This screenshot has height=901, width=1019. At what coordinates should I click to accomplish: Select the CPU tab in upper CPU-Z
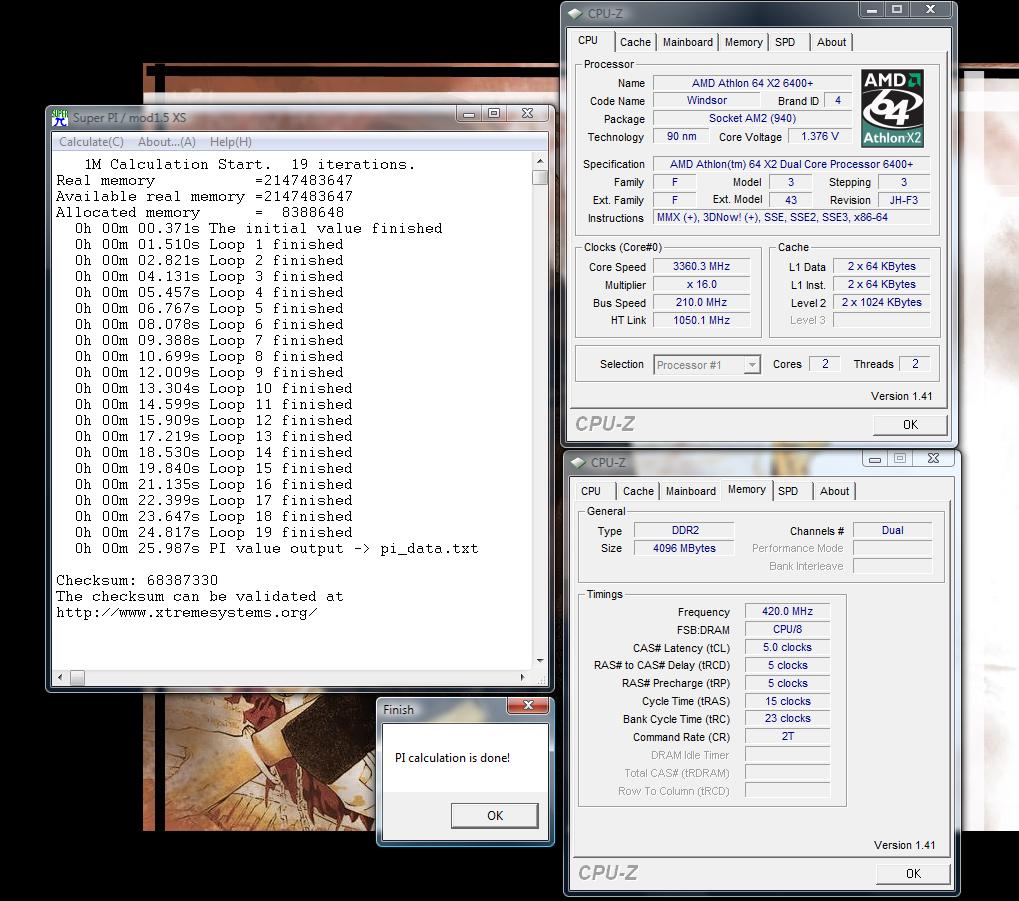588,40
